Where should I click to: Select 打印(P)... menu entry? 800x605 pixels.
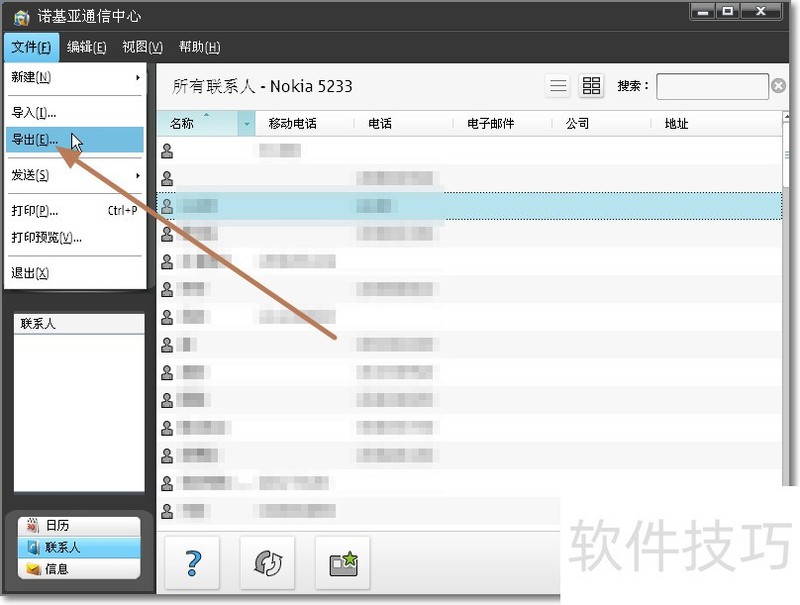tap(74, 210)
